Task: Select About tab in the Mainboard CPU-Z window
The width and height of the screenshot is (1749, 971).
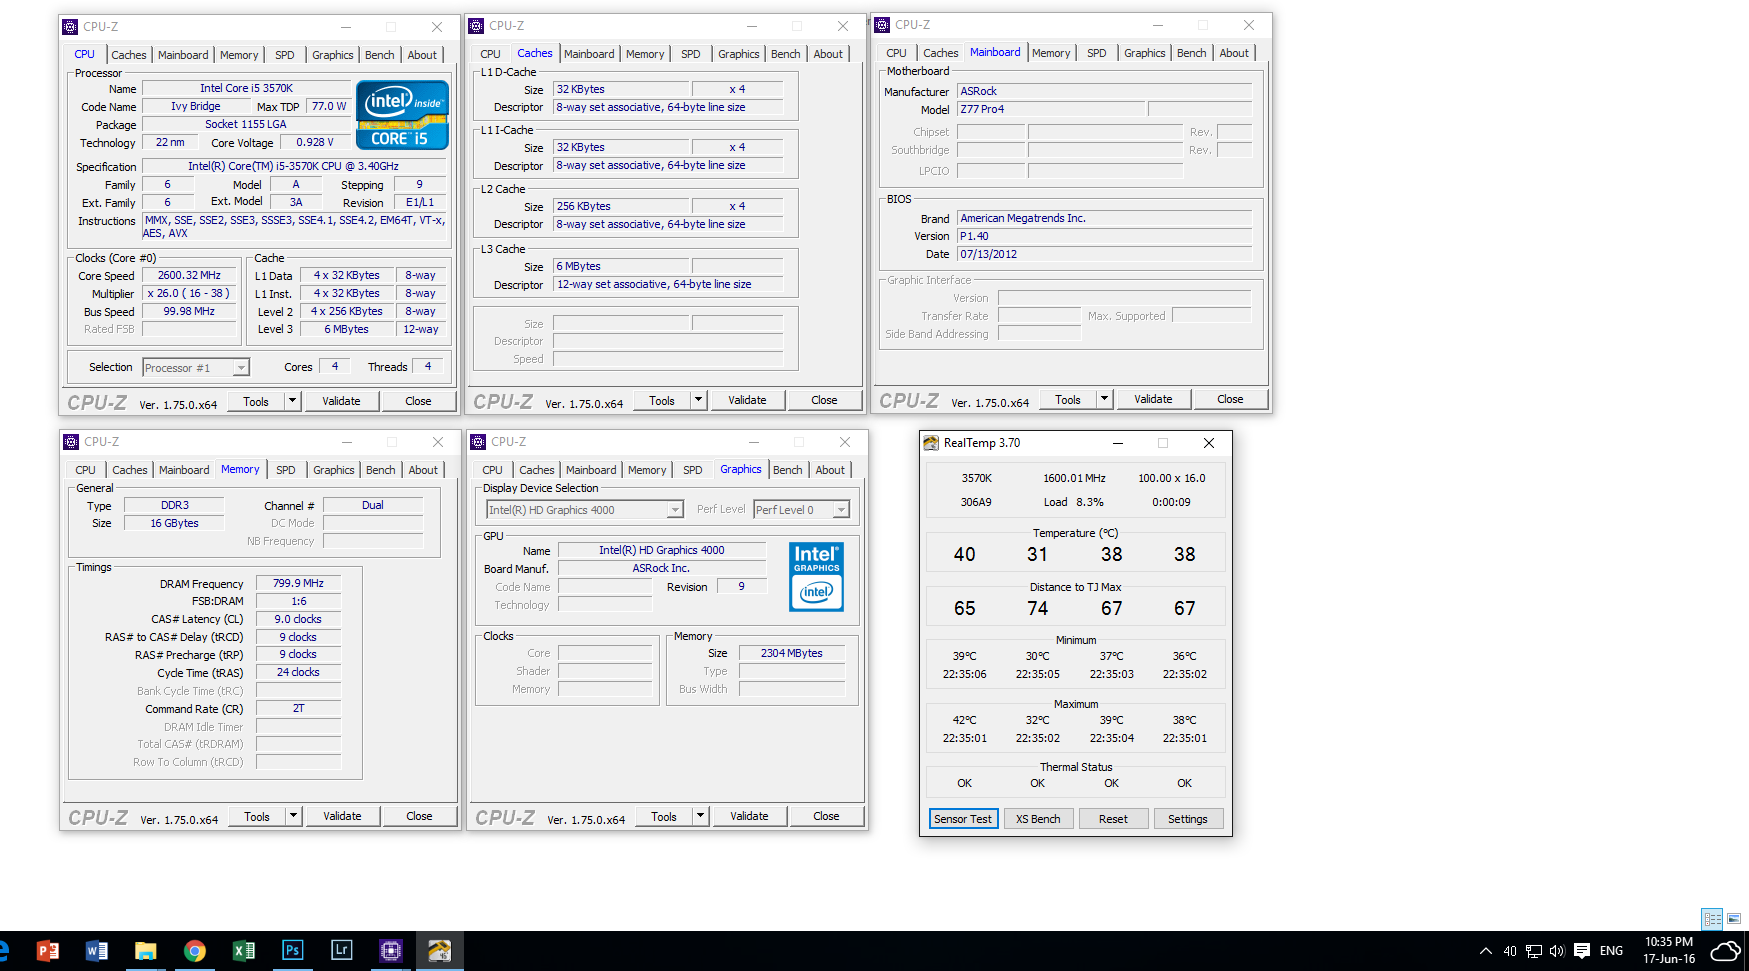Action: click(1234, 53)
